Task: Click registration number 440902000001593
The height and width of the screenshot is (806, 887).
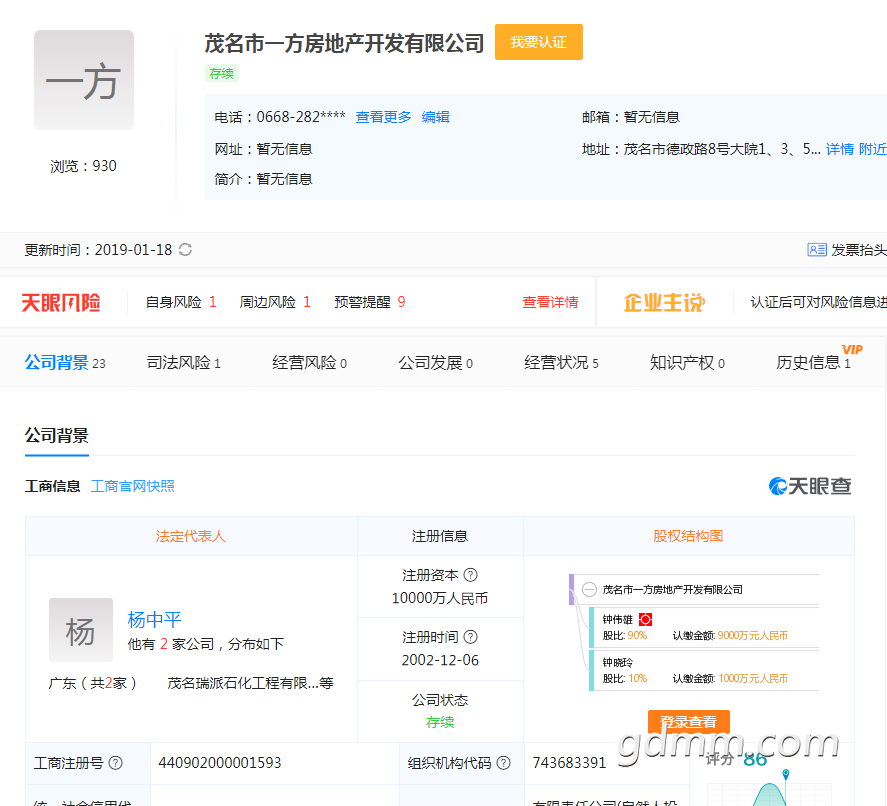Action: [219, 763]
